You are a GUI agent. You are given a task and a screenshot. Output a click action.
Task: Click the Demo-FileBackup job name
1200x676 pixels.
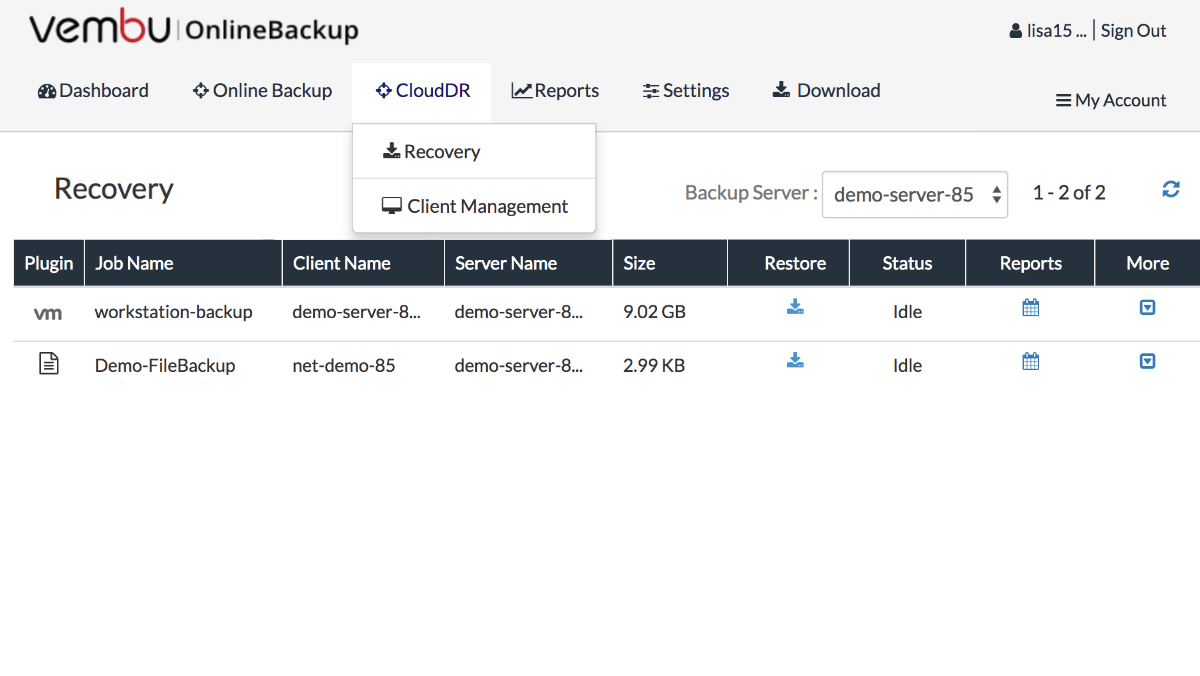pos(165,366)
